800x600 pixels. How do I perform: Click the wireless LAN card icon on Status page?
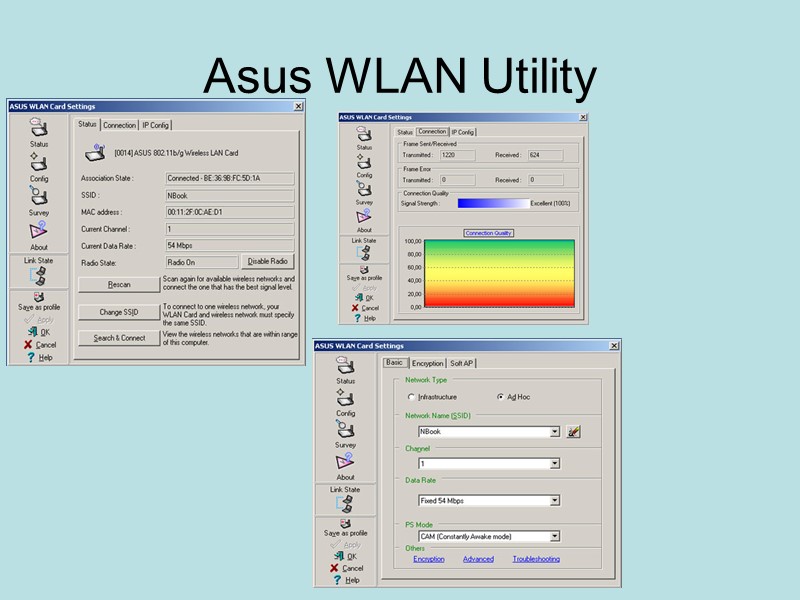(x=97, y=150)
